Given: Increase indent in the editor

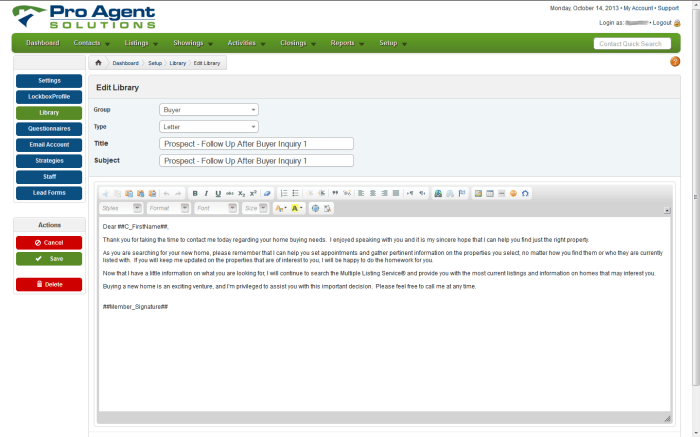Looking at the screenshot, I should [x=321, y=193].
